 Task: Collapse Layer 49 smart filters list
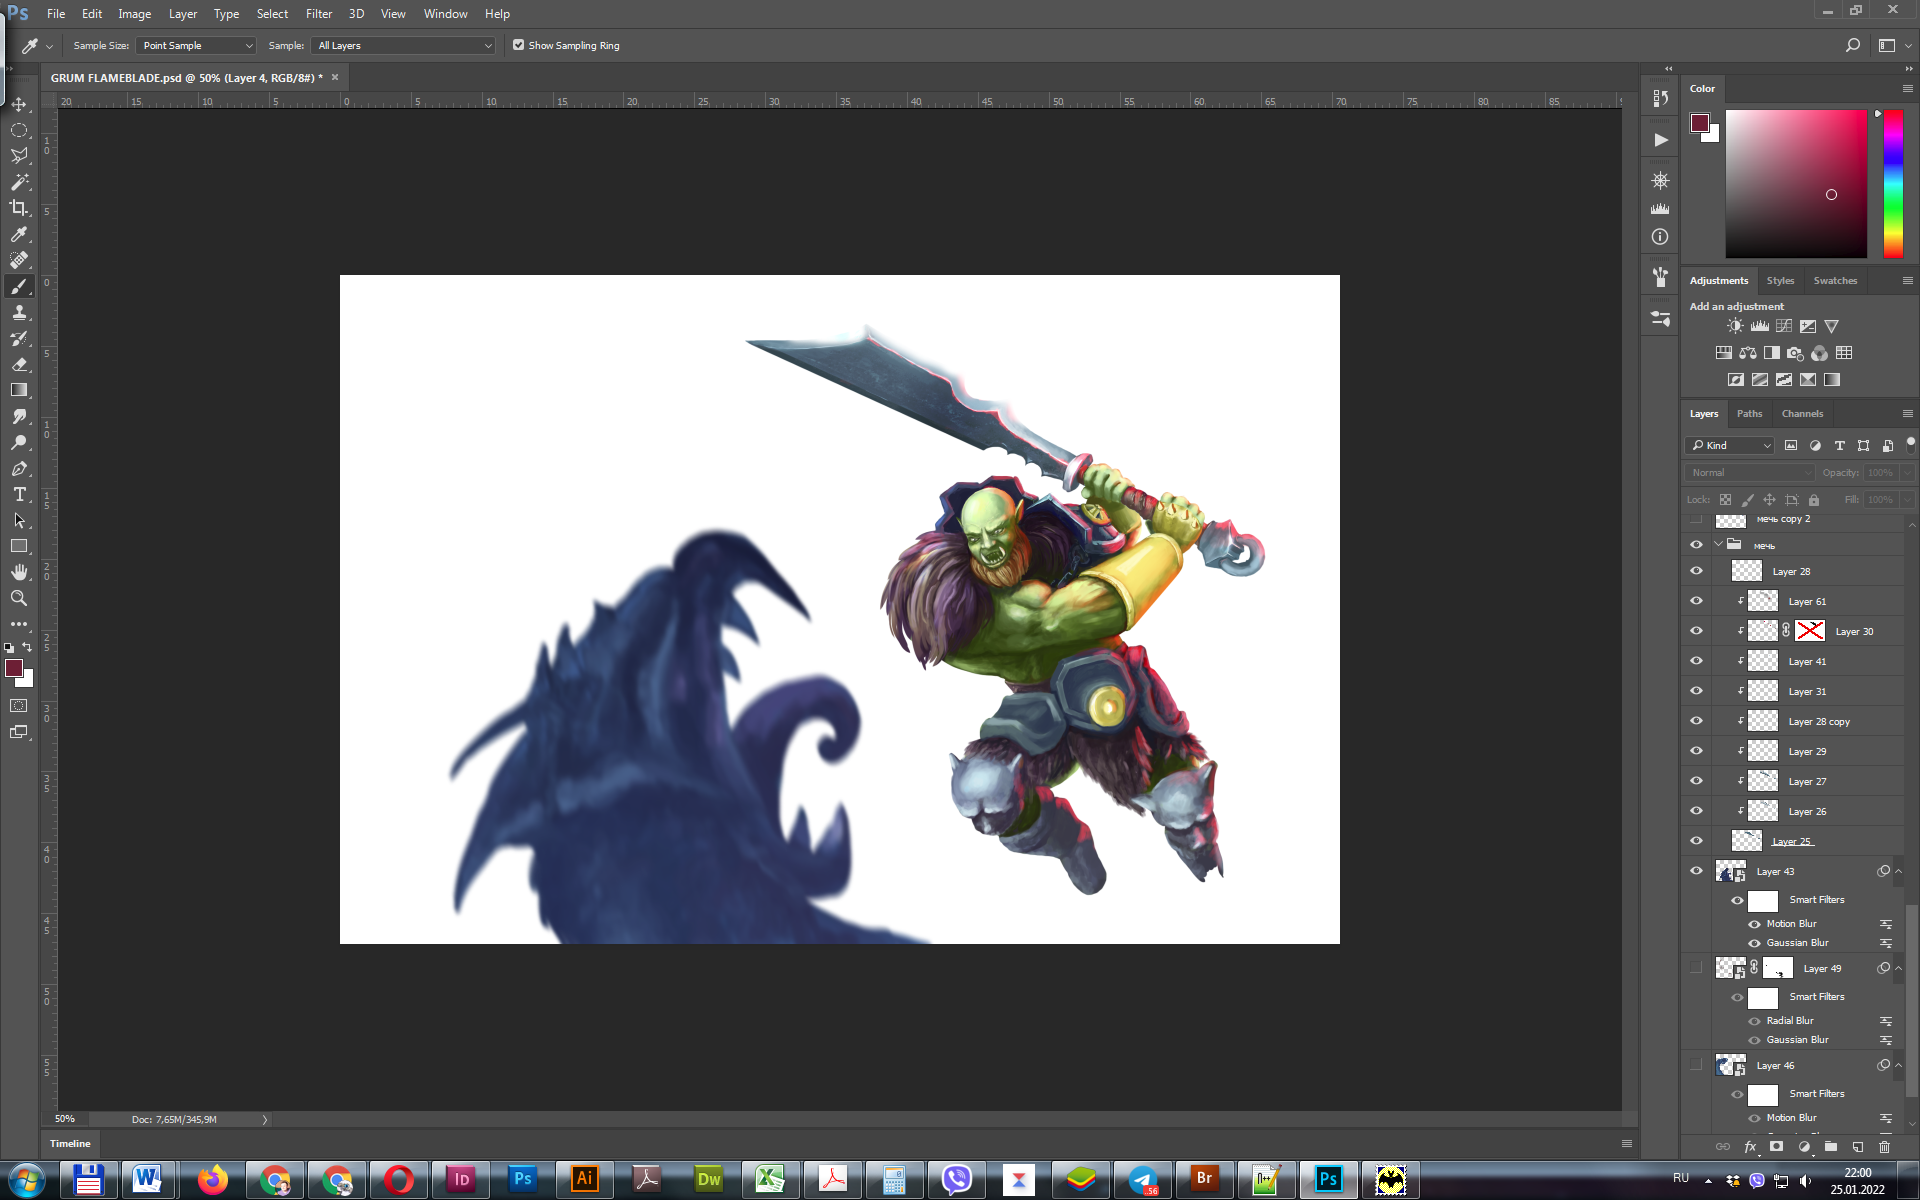click(1898, 968)
